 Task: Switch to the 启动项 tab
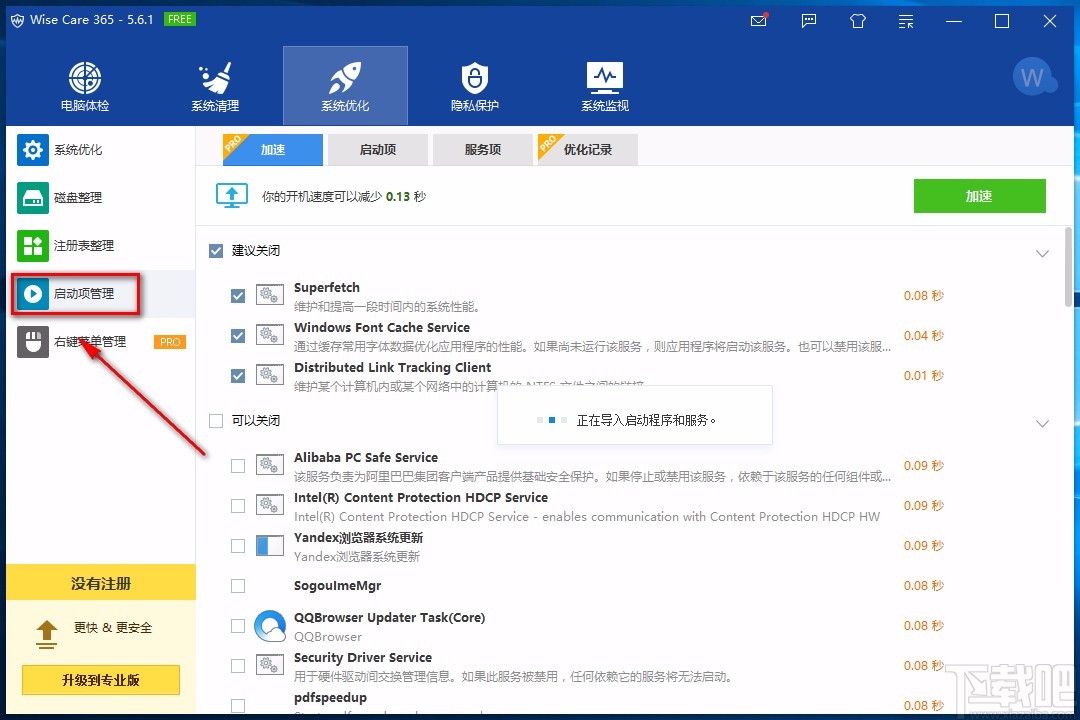tap(378, 150)
